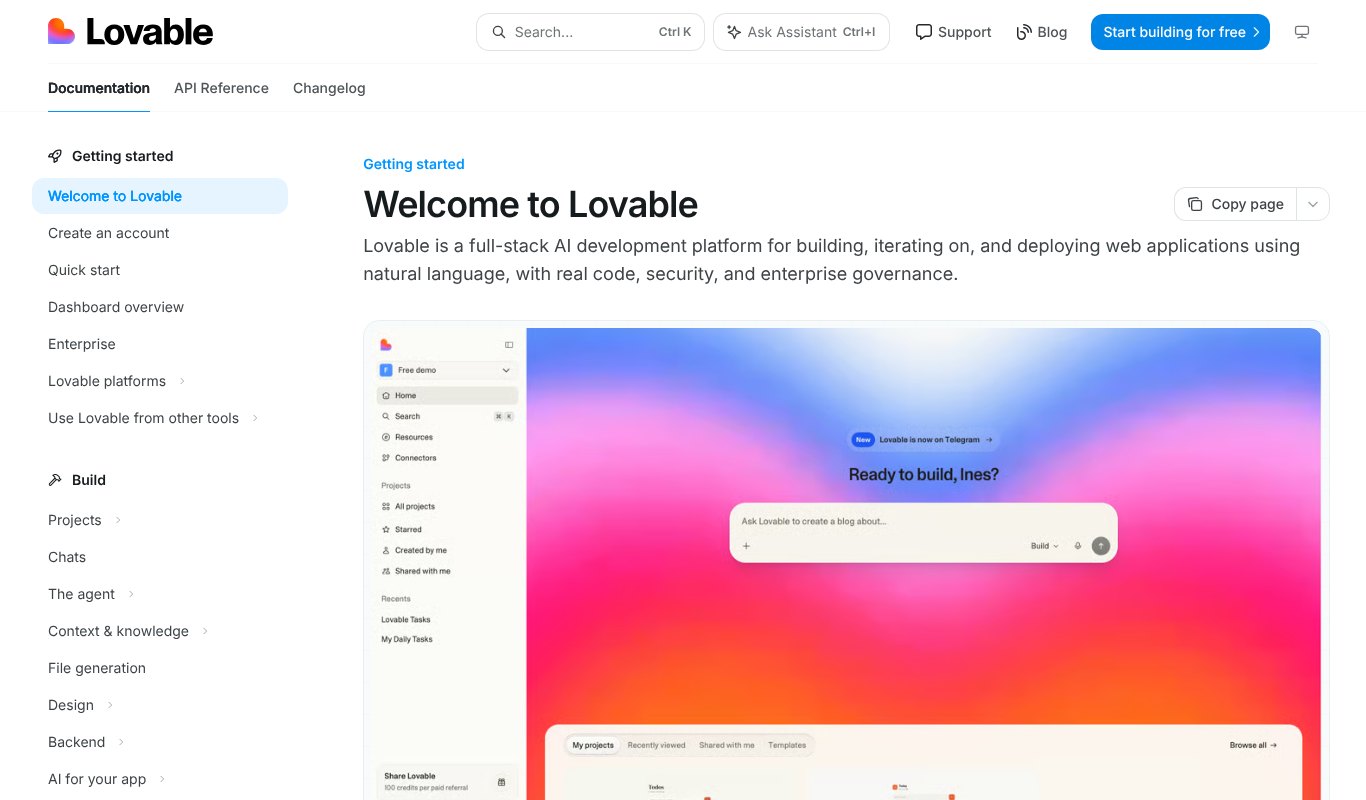The height and width of the screenshot is (800, 1366).
Task: Open Ask Assistant
Action: click(x=801, y=32)
